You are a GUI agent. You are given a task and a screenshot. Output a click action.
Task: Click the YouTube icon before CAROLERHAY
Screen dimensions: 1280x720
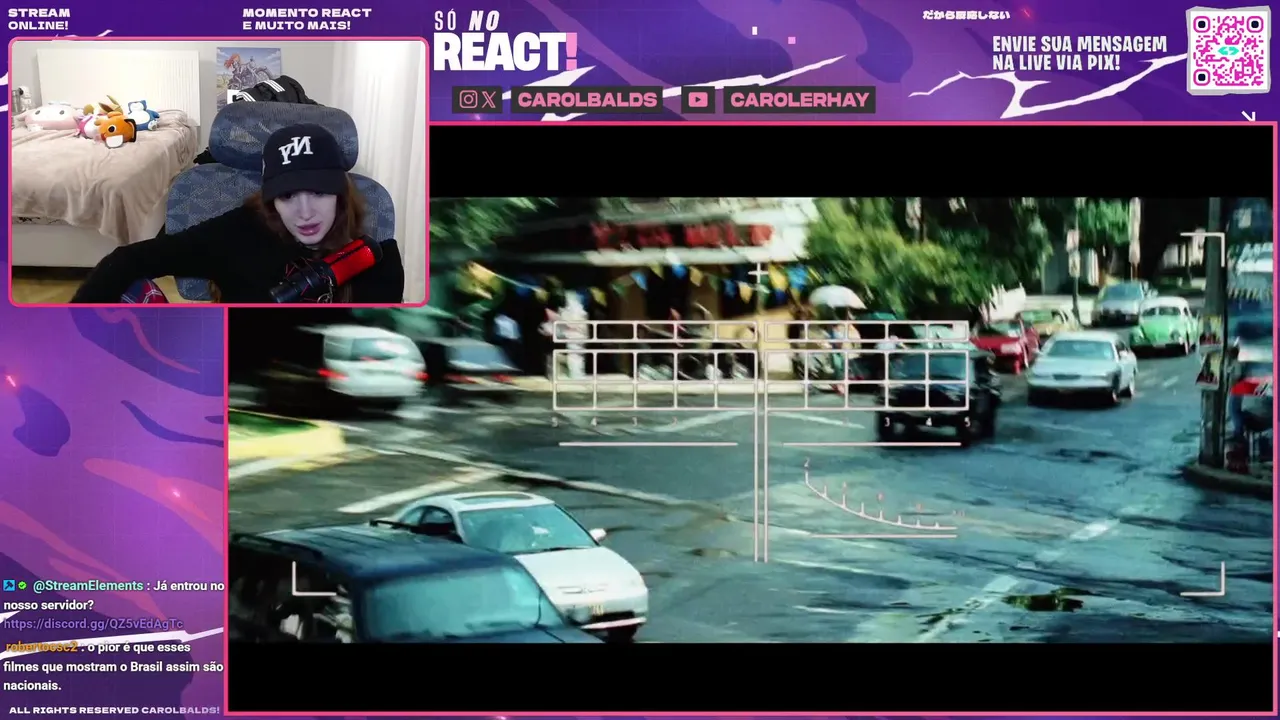tap(698, 99)
